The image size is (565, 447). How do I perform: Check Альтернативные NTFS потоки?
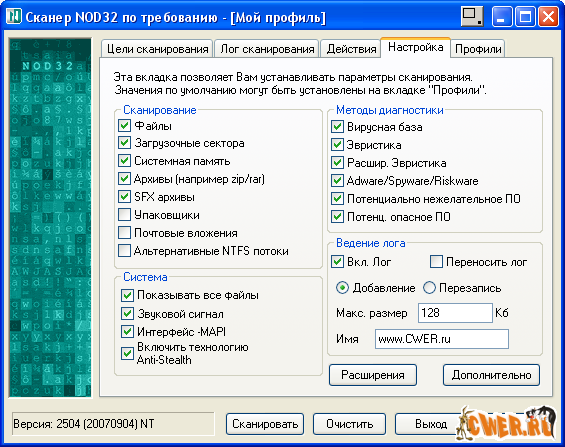coord(124,251)
